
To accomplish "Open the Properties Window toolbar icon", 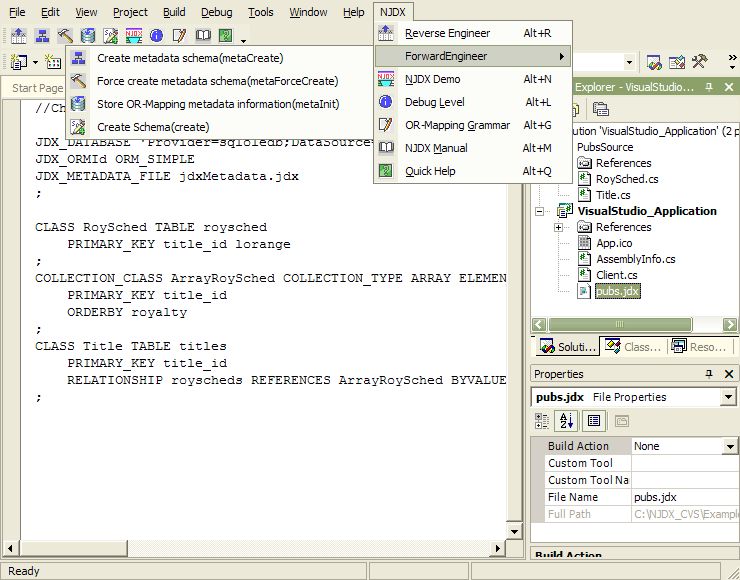I will click(677, 62).
